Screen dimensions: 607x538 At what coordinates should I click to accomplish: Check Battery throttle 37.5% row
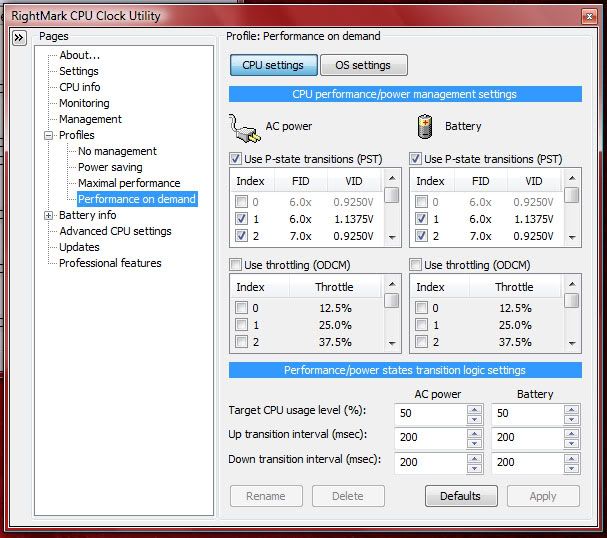422,342
